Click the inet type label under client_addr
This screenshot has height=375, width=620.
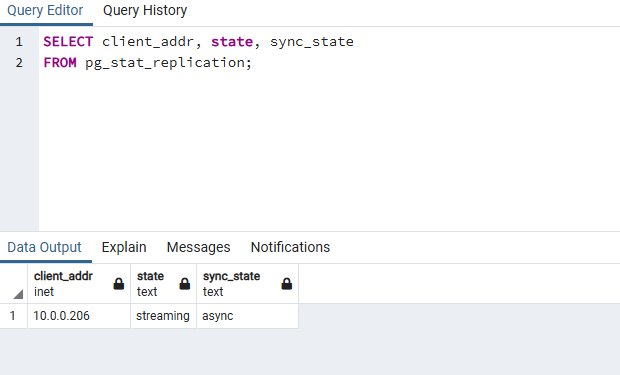(43, 292)
